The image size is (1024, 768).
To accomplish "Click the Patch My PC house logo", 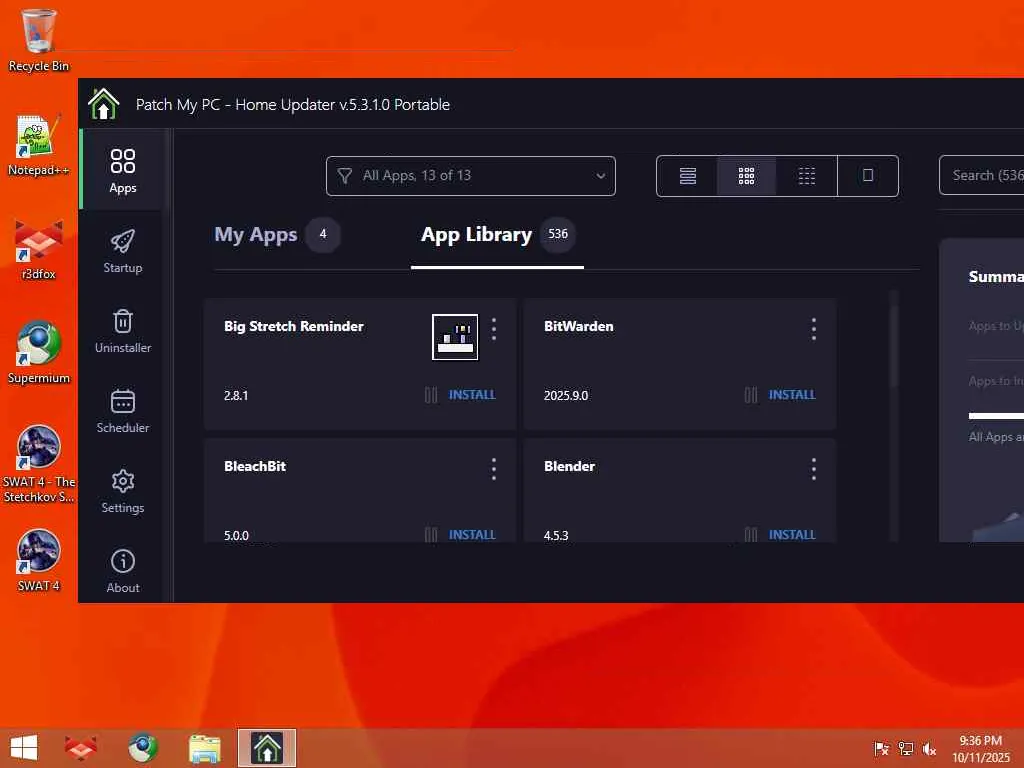I will pyautogui.click(x=104, y=104).
